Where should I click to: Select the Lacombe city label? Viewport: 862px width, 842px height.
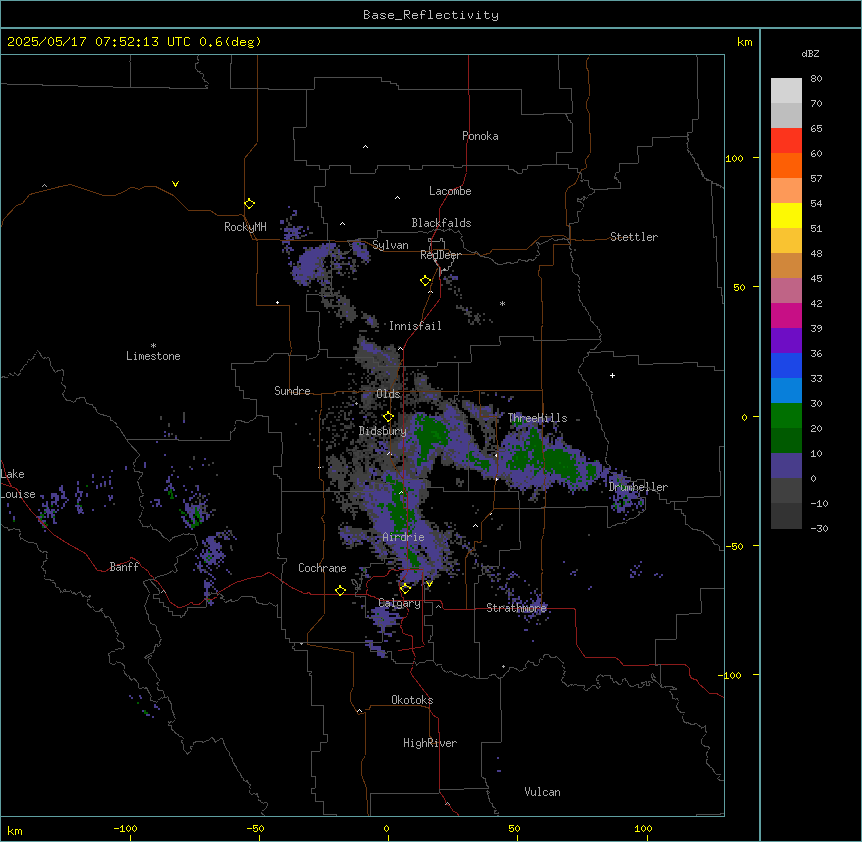click(x=450, y=191)
